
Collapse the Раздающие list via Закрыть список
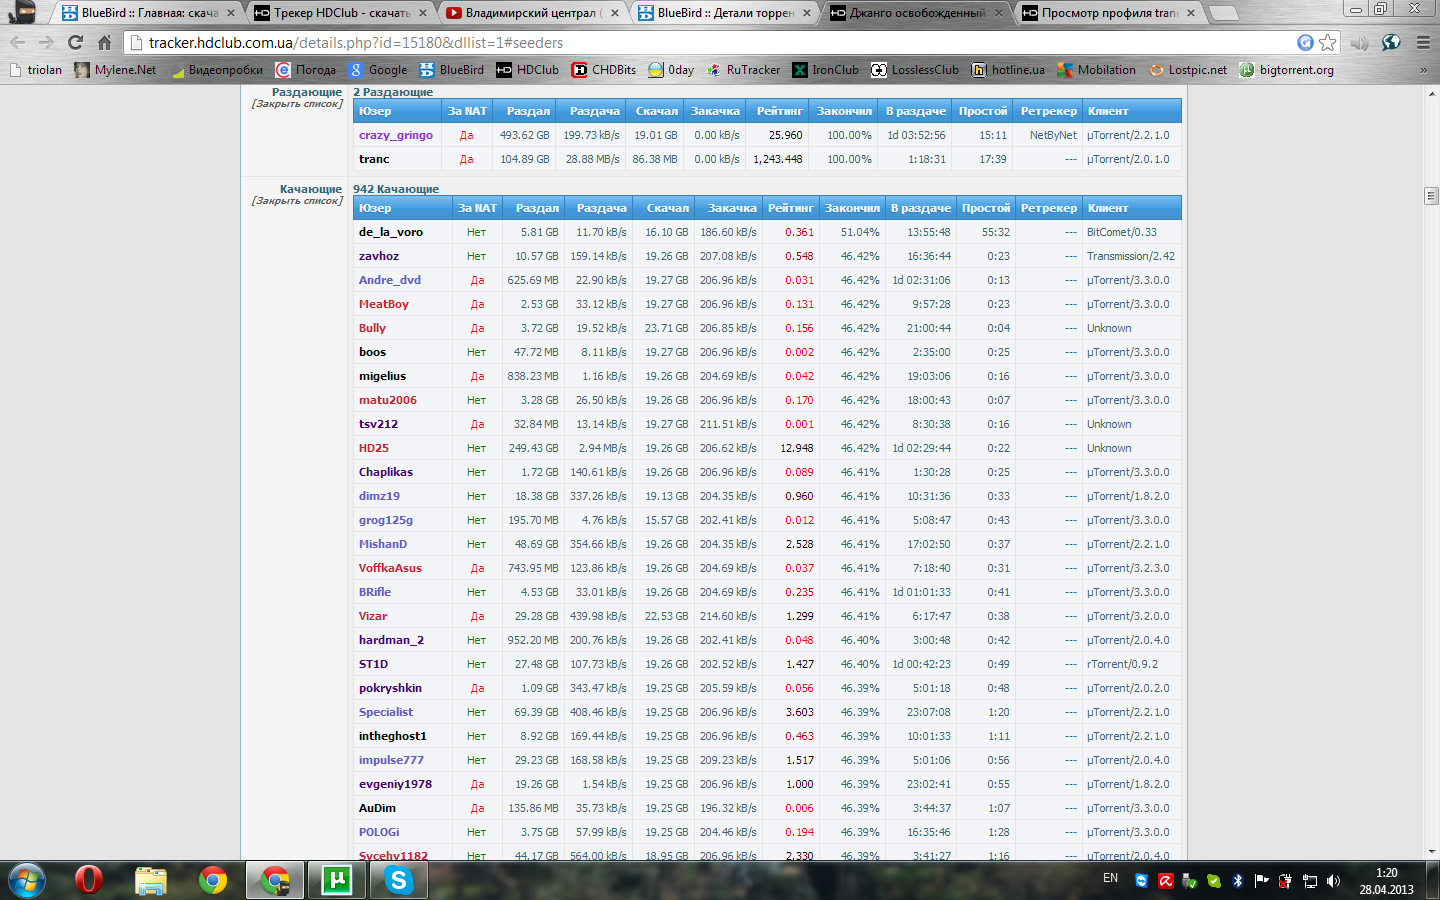[297, 104]
